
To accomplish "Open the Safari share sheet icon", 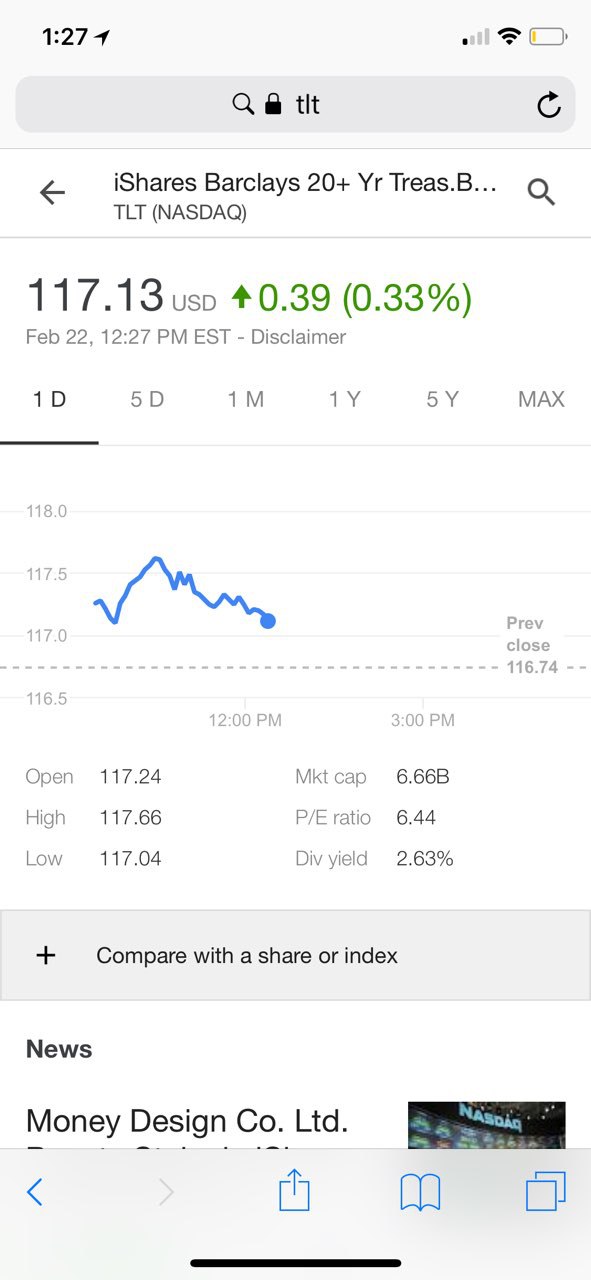I will pyautogui.click(x=294, y=1190).
